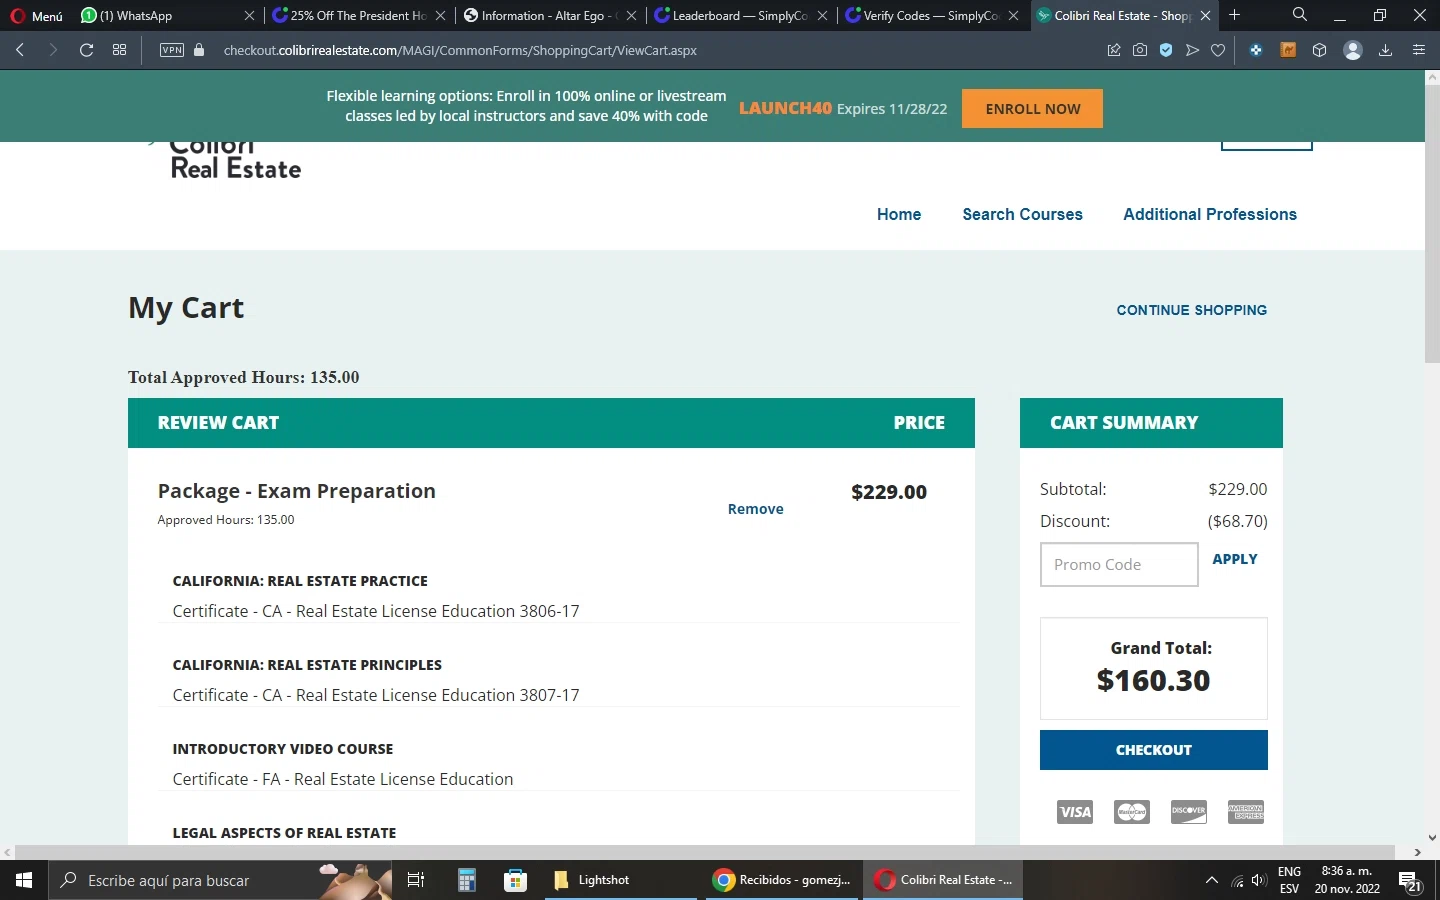The image size is (1440, 900).
Task: Switch to the Leaderboard SimplyCodes tab
Action: tap(740, 15)
